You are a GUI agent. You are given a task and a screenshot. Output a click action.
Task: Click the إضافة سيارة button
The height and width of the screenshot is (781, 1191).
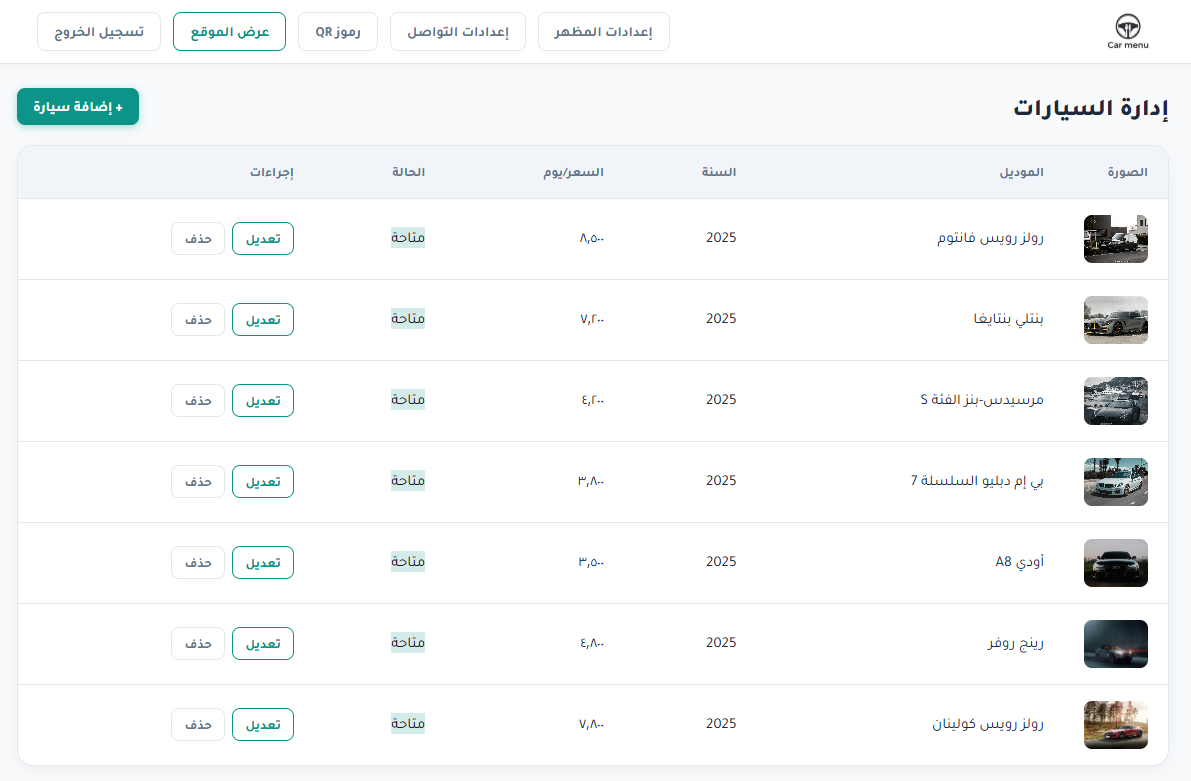[77, 106]
